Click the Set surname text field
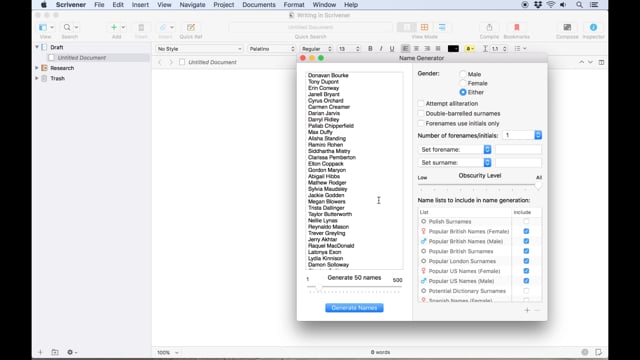 coord(518,162)
